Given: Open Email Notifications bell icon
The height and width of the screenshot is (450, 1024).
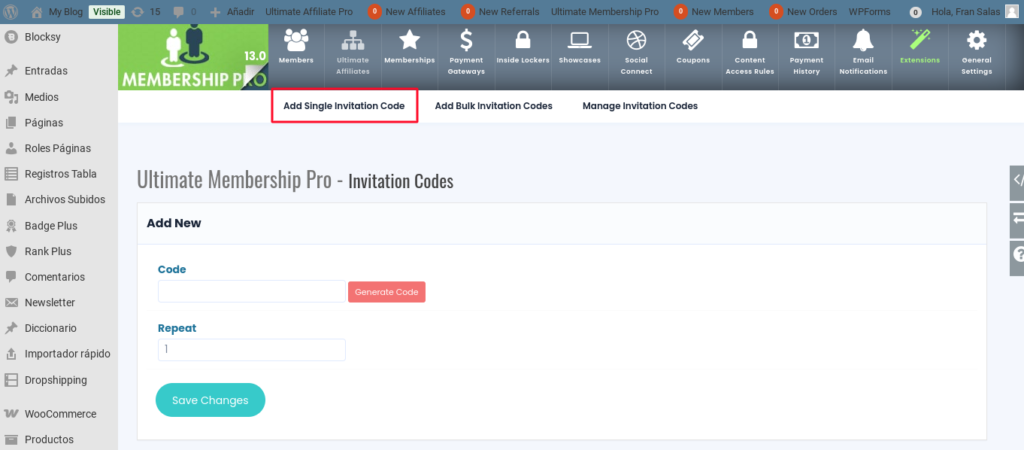Looking at the screenshot, I should [863, 40].
